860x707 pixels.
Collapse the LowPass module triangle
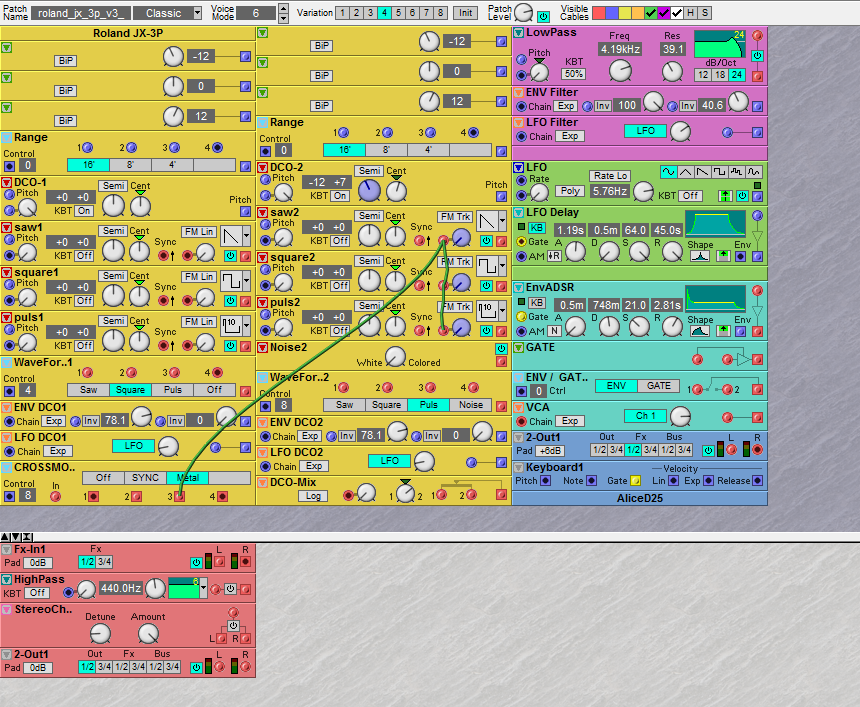pos(518,33)
